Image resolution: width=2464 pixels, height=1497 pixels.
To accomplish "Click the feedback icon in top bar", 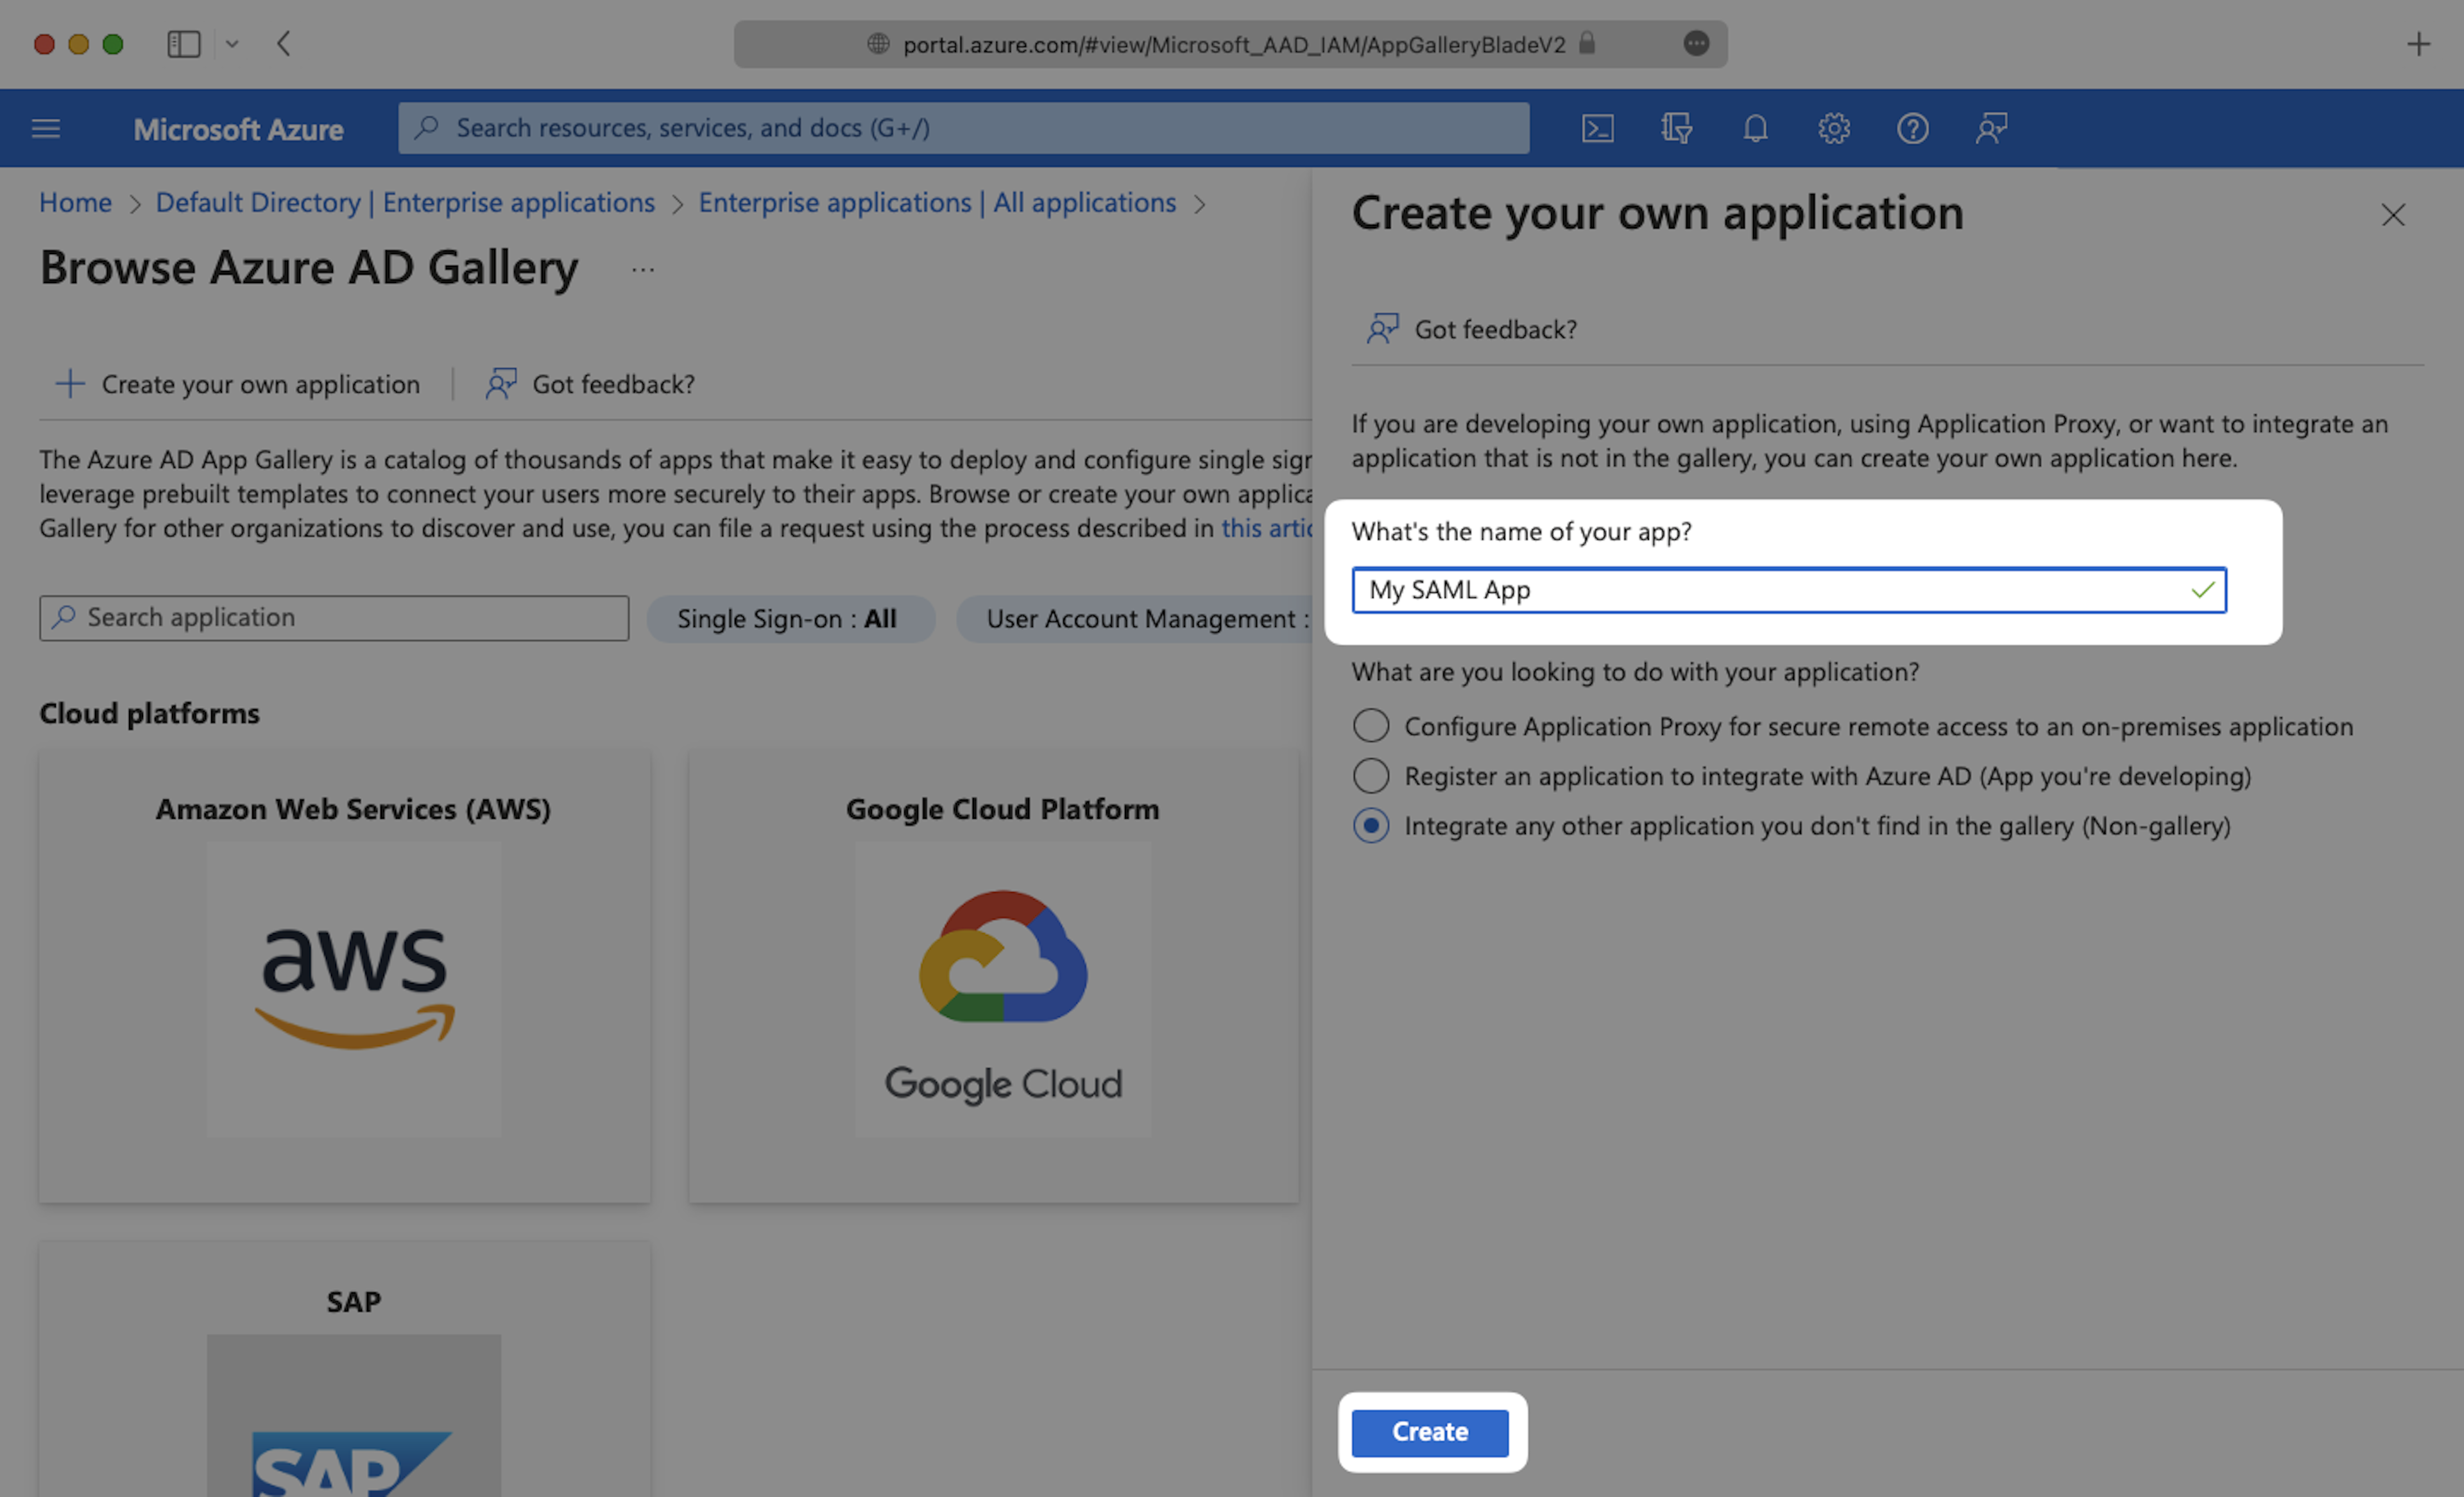I will tap(1991, 128).
